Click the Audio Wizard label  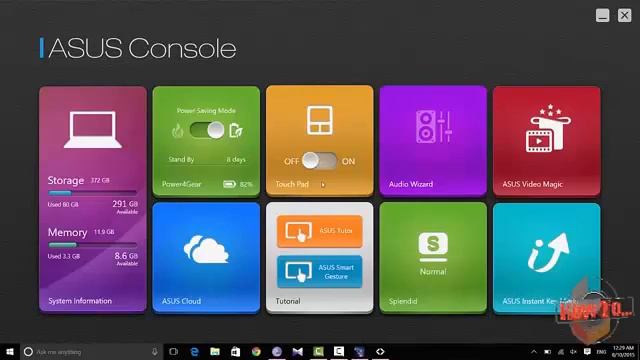point(411,184)
